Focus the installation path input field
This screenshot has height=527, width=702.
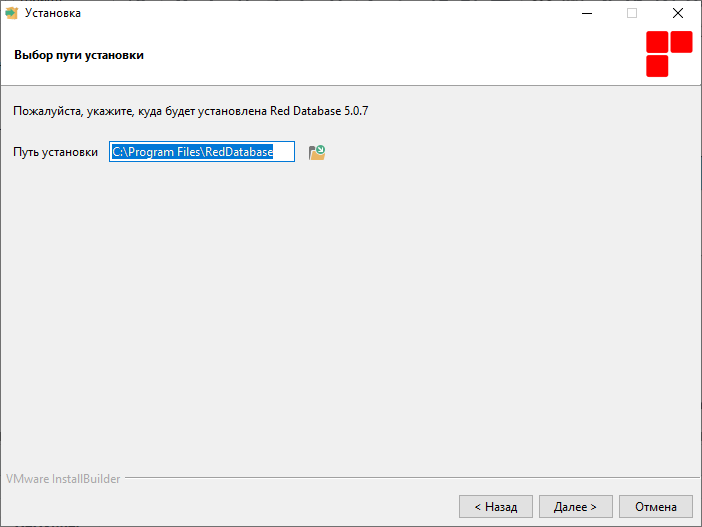point(202,151)
